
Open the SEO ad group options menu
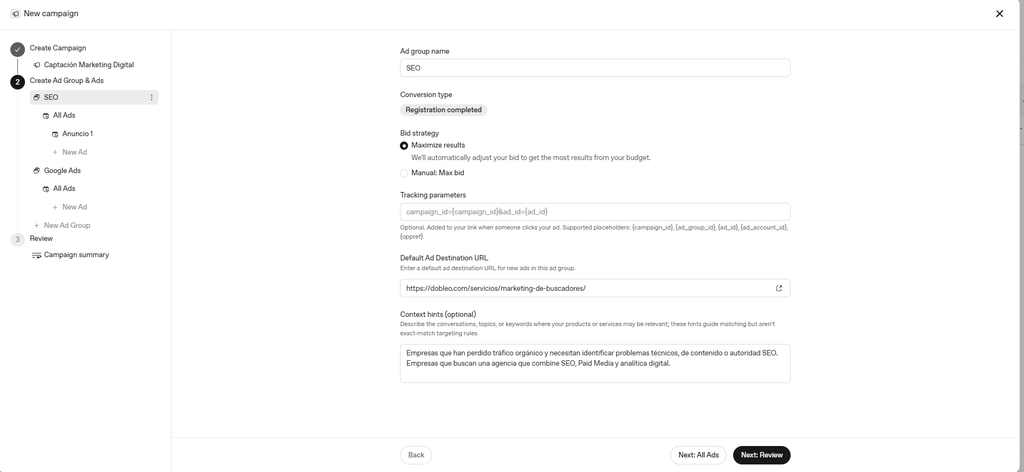click(152, 97)
